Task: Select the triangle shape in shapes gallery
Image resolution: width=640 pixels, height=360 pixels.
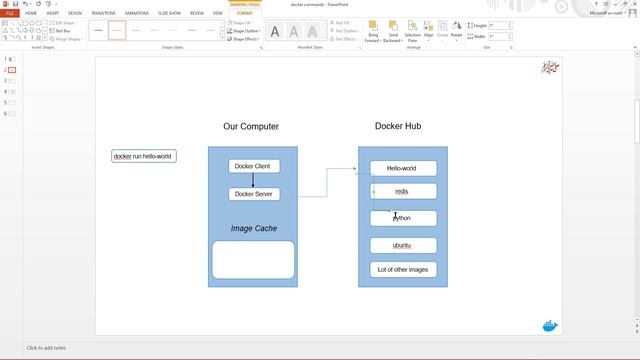Action: tap(5, 31)
